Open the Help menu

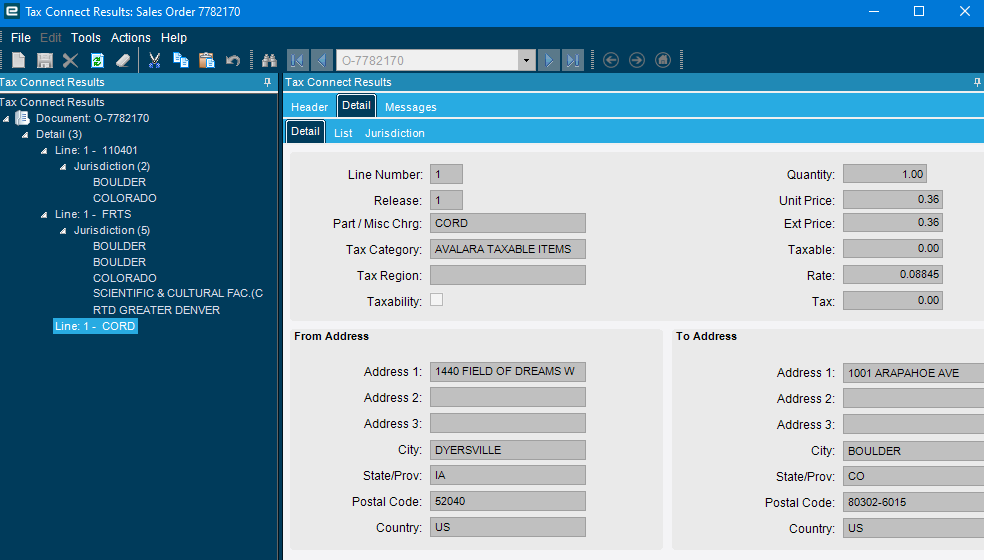174,38
